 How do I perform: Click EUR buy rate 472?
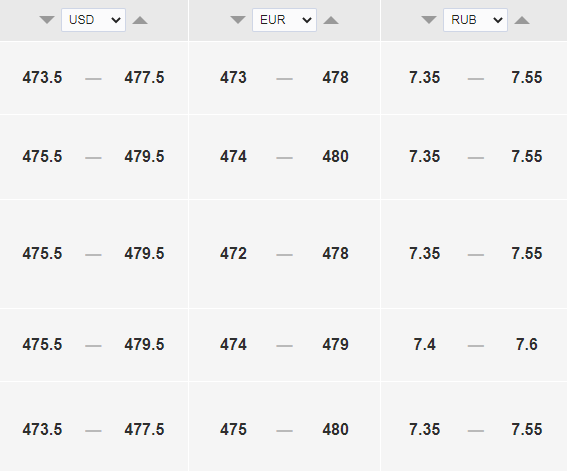point(233,253)
